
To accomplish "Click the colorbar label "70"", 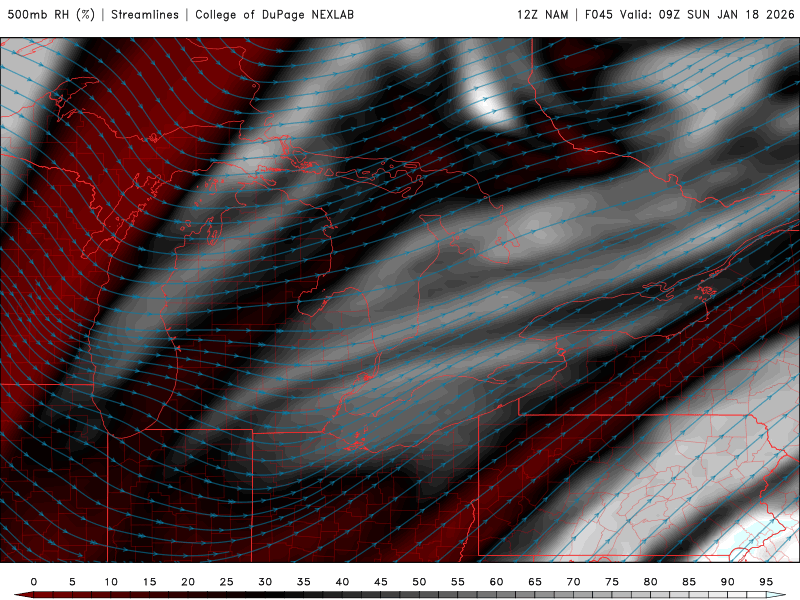I will pos(573,582).
